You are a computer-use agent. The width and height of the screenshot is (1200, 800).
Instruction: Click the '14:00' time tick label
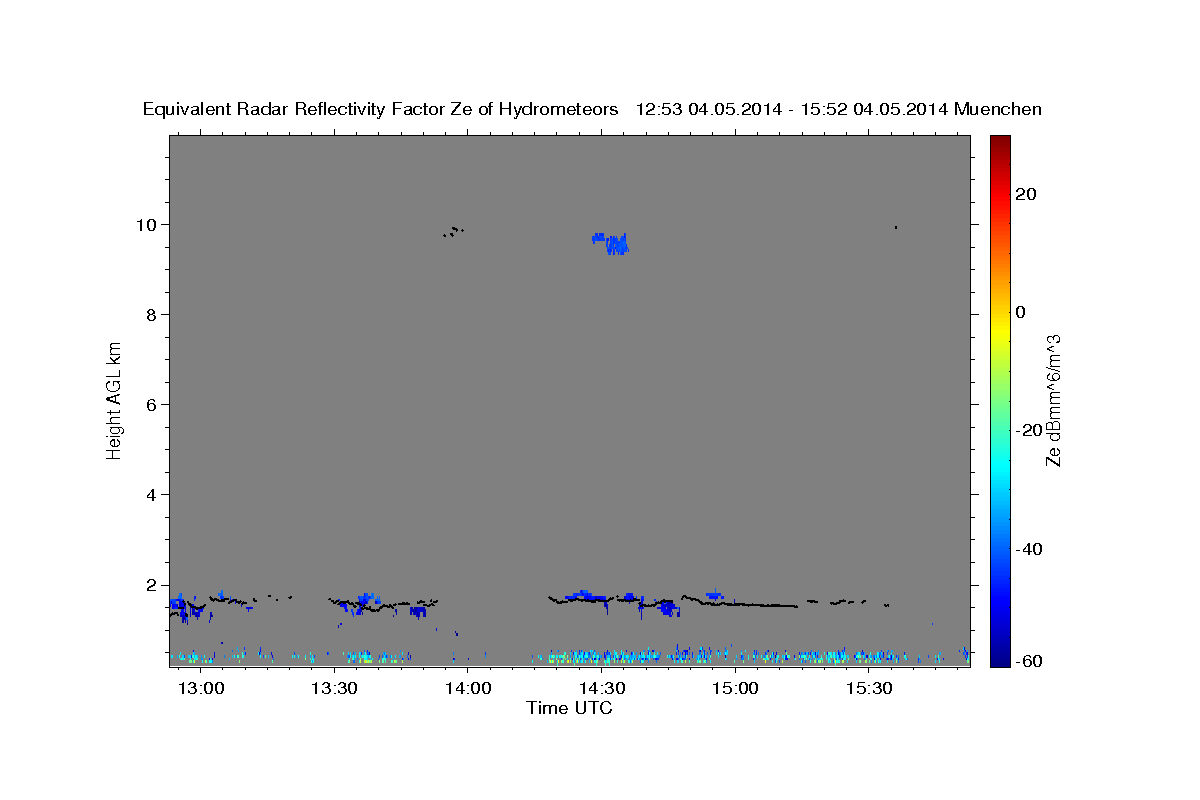coord(467,688)
